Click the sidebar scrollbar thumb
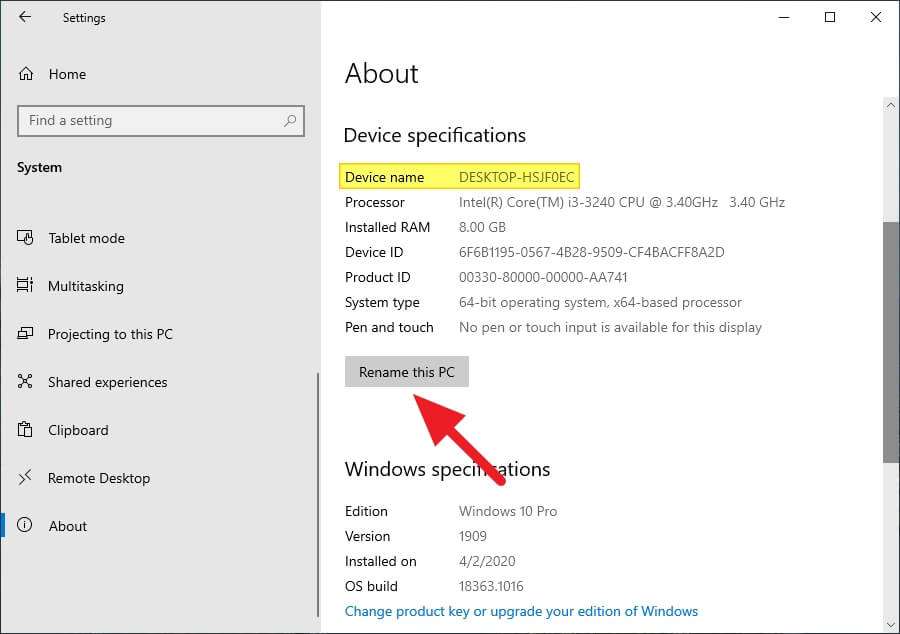This screenshot has height=634, width=900. pos(318,495)
